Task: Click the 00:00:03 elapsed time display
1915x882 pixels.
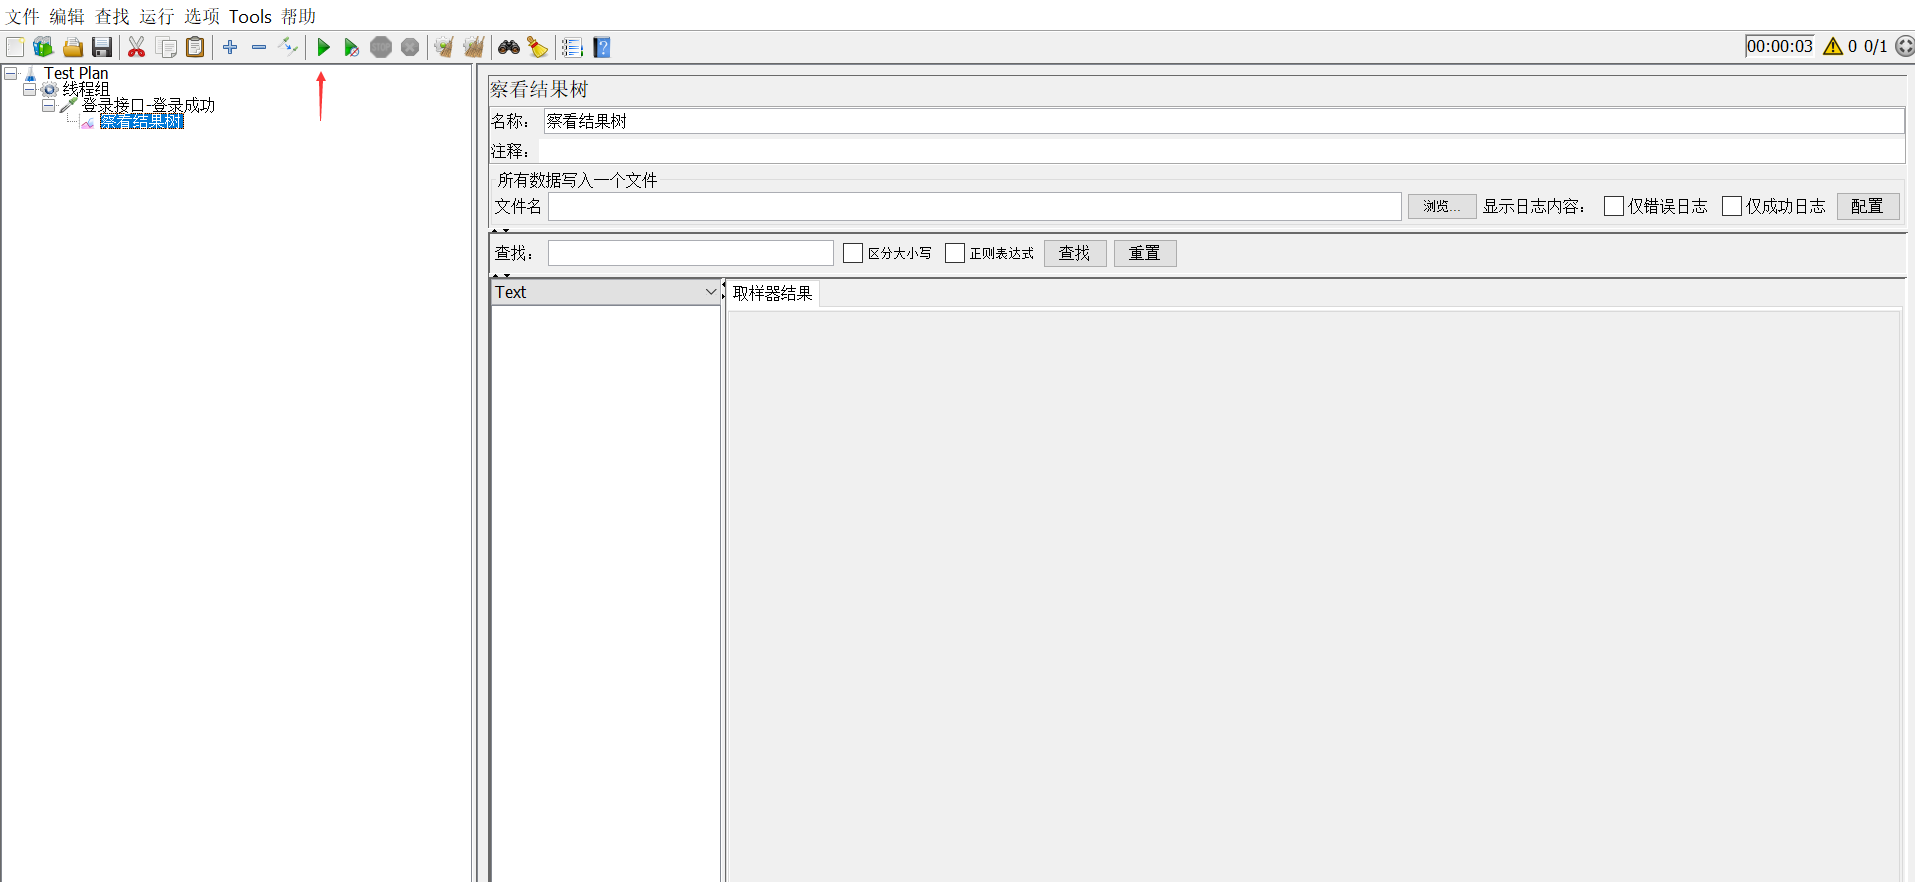Action: pos(1780,46)
